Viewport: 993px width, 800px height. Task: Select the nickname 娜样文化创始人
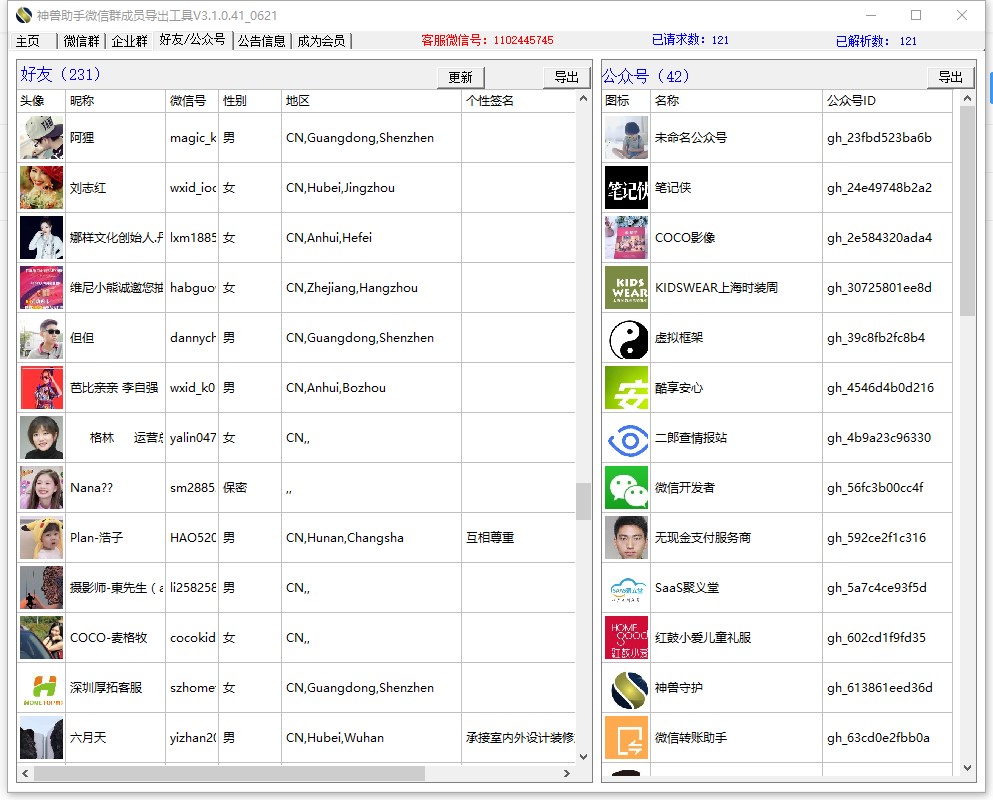pos(115,238)
